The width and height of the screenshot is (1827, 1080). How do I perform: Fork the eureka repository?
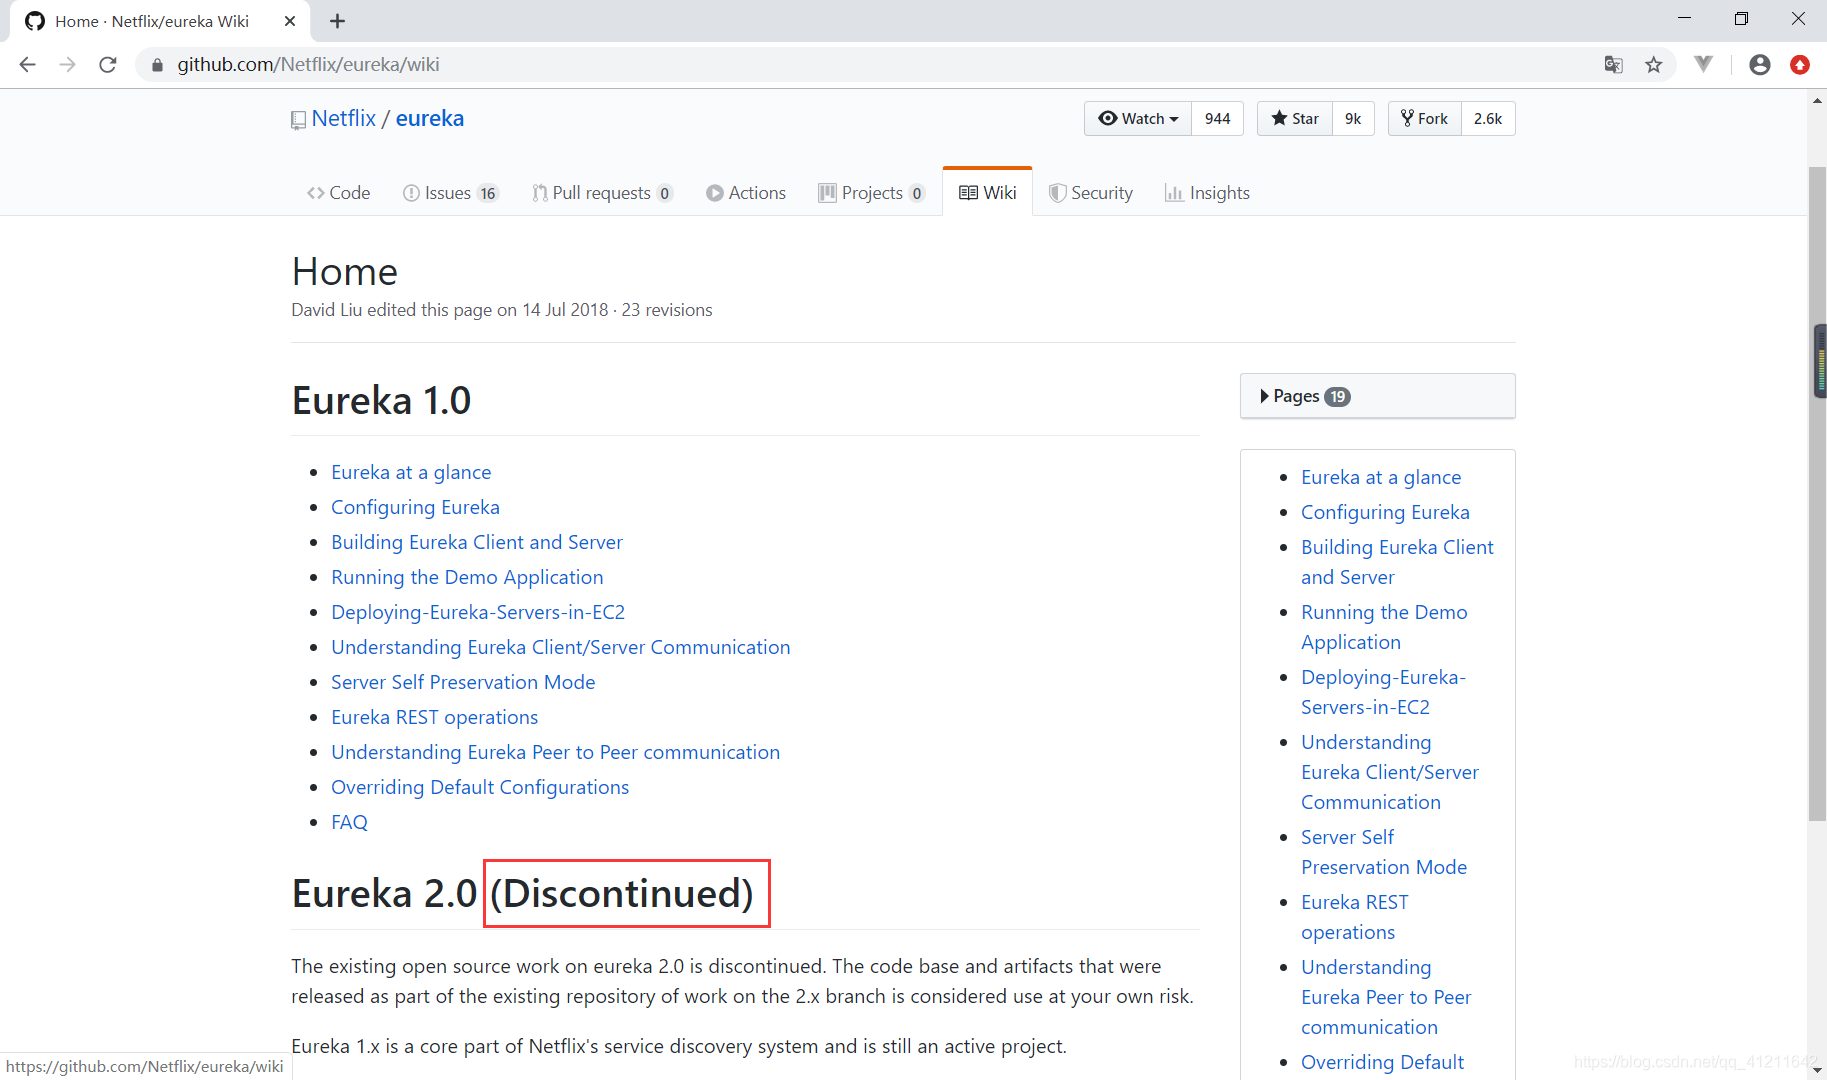click(1425, 119)
